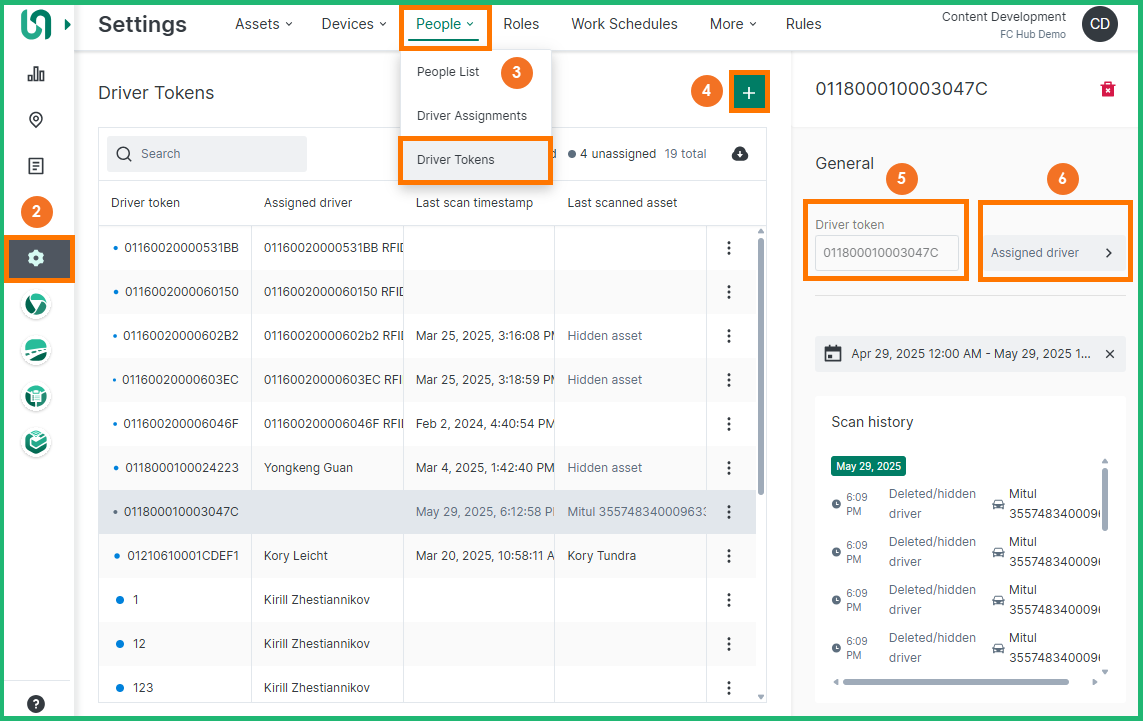The image size is (1143, 721).
Task: Select the Yongkeng Guan token row
Action: [x=307, y=468]
